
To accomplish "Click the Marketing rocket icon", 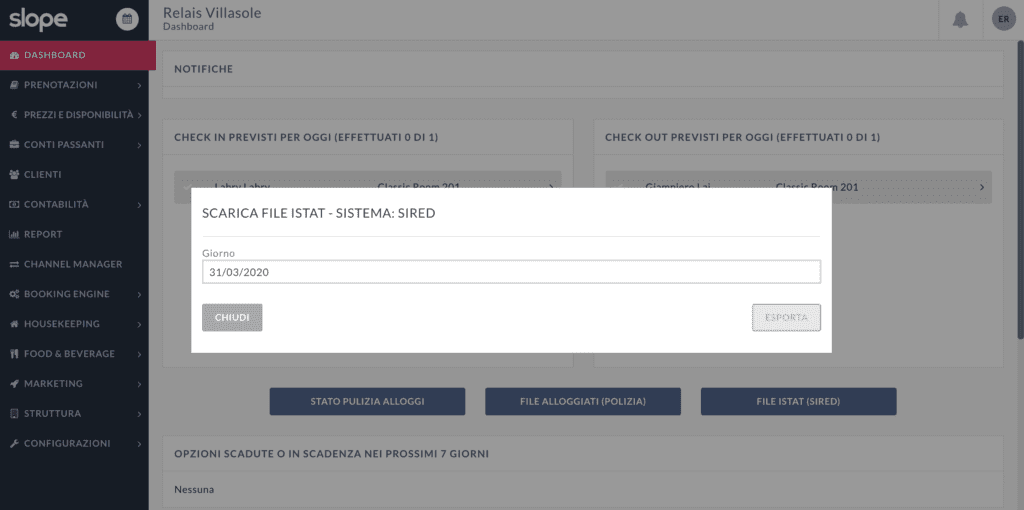I will point(15,384).
